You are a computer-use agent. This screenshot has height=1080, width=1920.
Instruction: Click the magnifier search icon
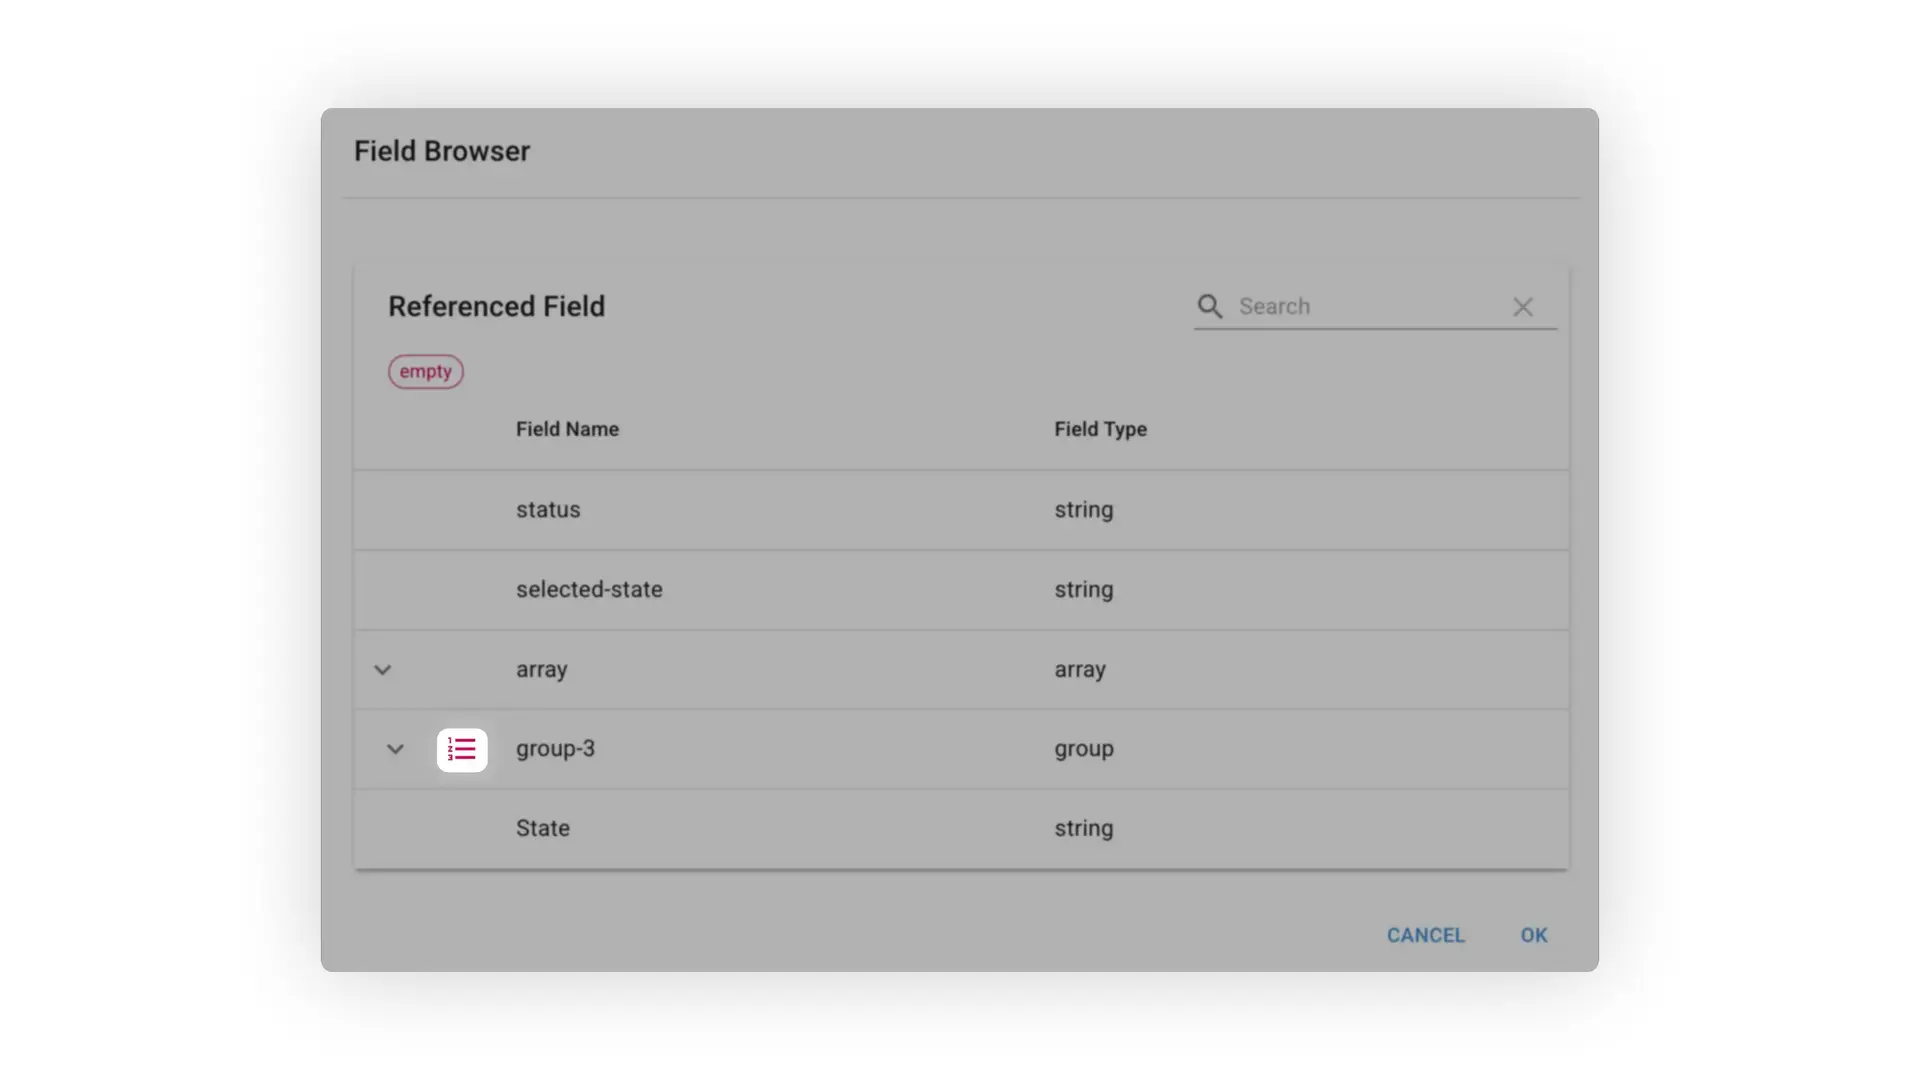tap(1210, 306)
